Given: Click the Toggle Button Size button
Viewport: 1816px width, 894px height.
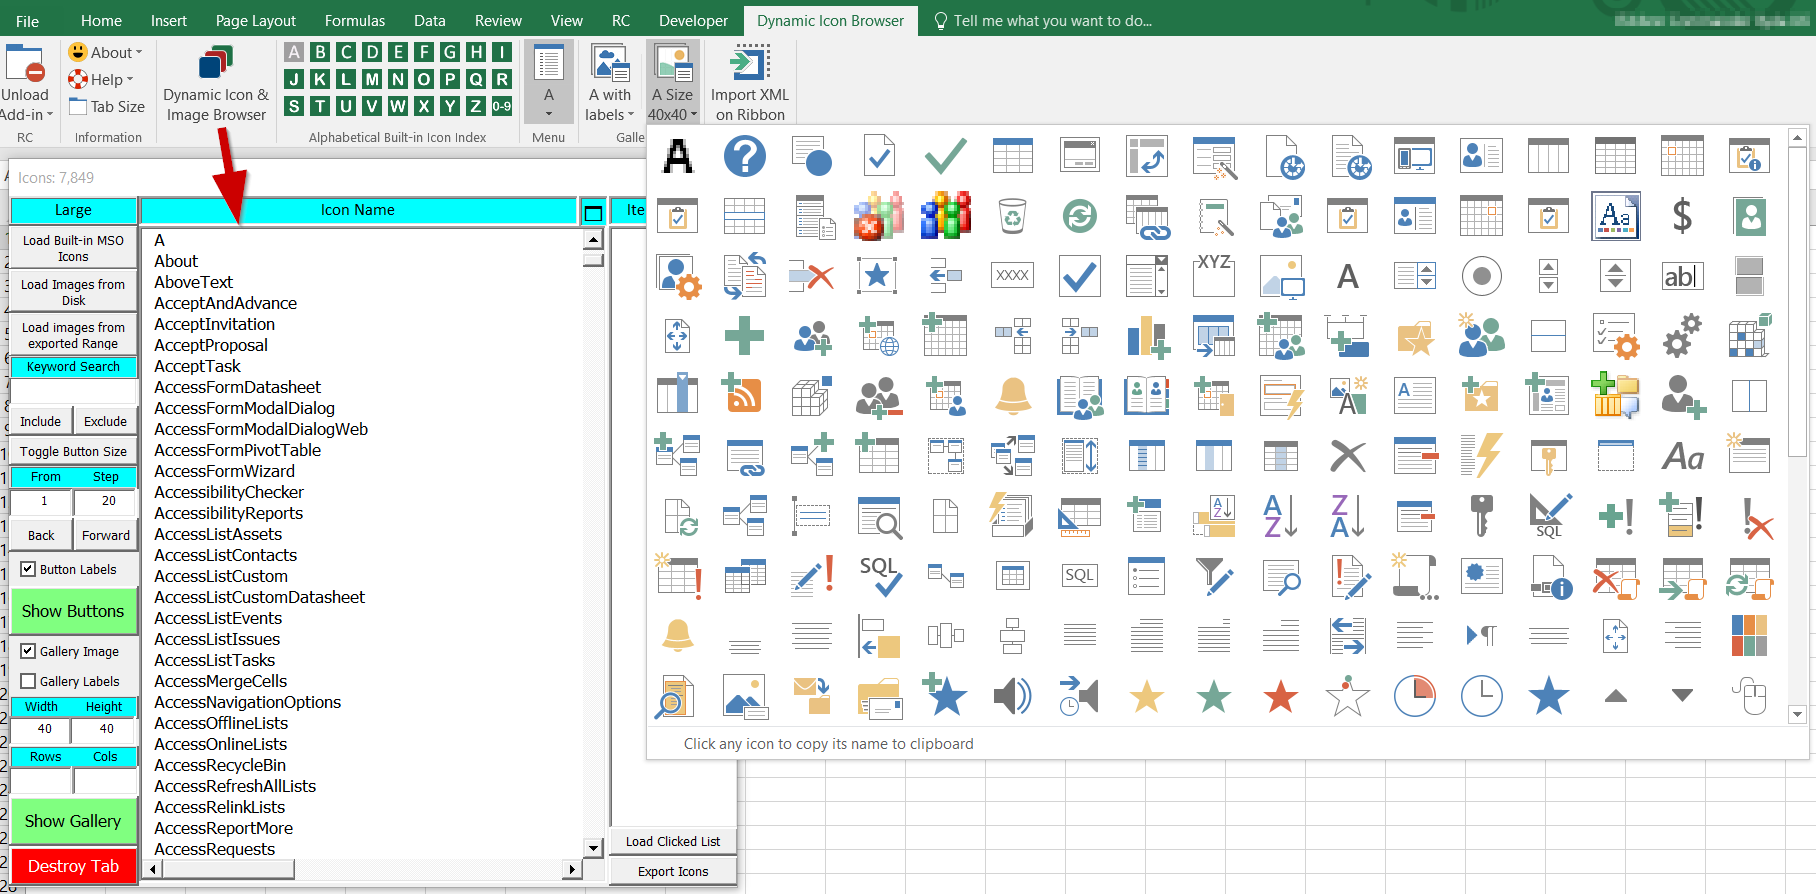Looking at the screenshot, I should [73, 451].
